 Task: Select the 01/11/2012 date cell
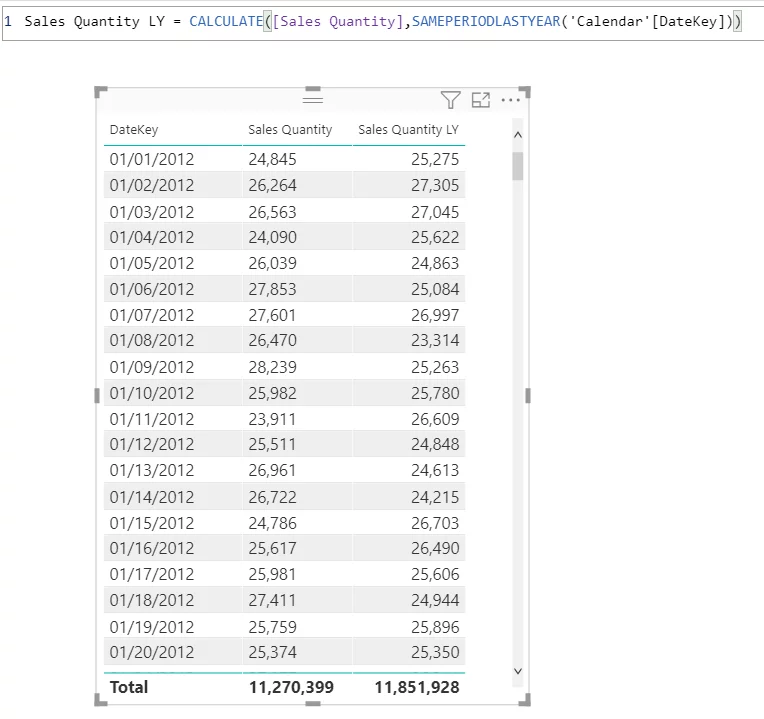click(x=152, y=419)
